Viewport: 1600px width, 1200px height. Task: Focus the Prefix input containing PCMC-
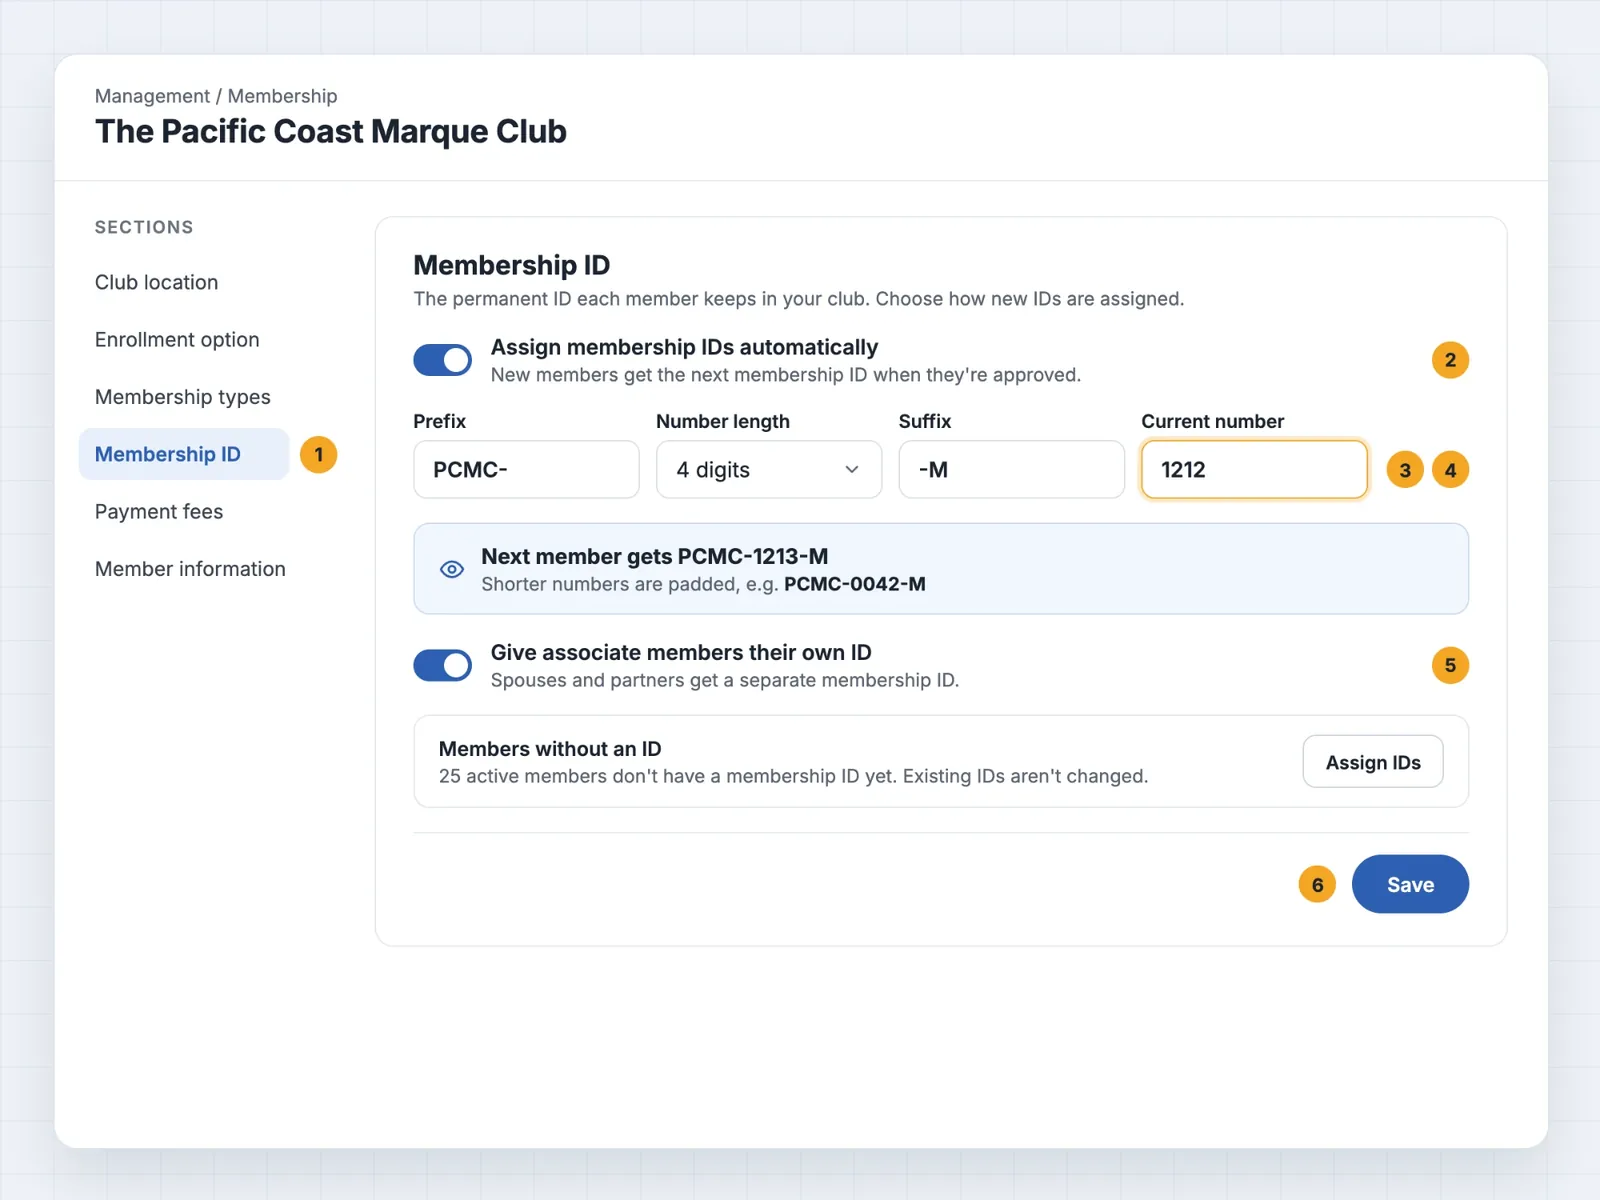click(x=526, y=469)
